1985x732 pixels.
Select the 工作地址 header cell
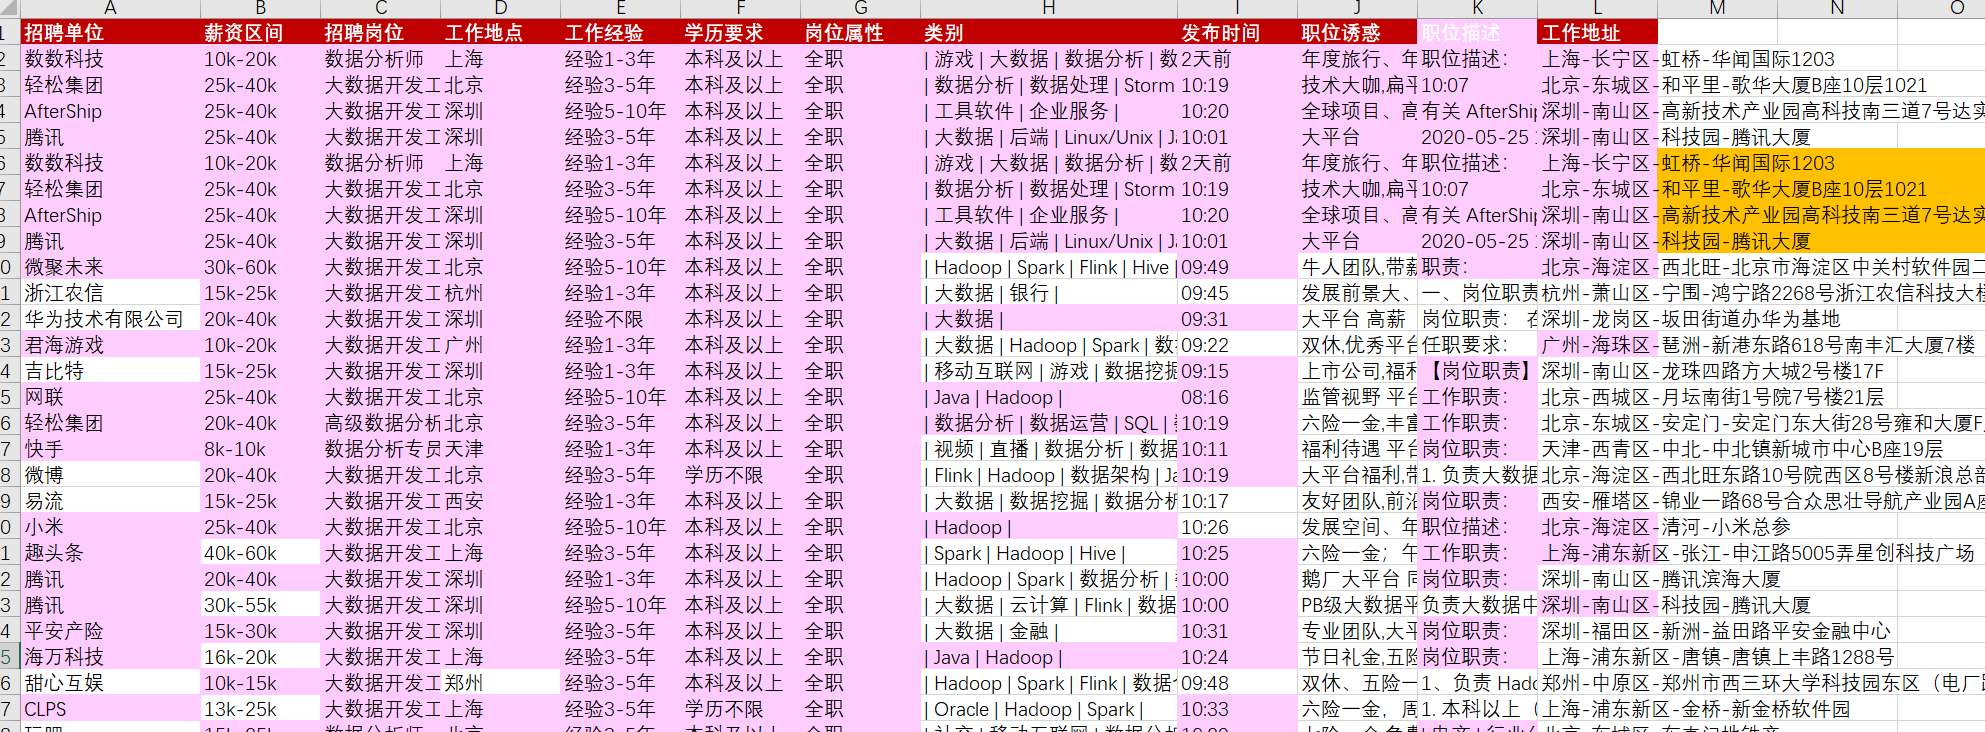(x=1597, y=33)
